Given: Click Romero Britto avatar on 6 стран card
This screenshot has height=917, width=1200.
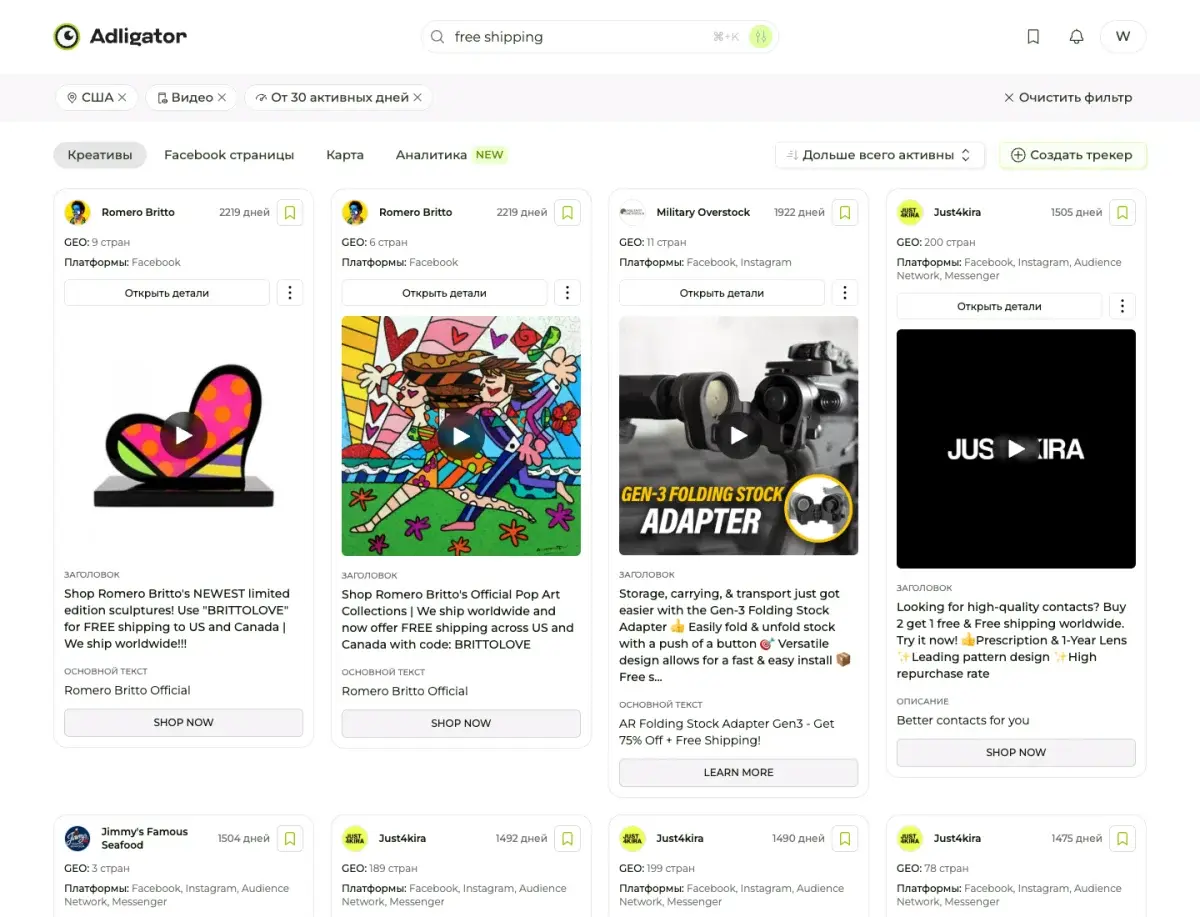Looking at the screenshot, I should pyautogui.click(x=355, y=212).
